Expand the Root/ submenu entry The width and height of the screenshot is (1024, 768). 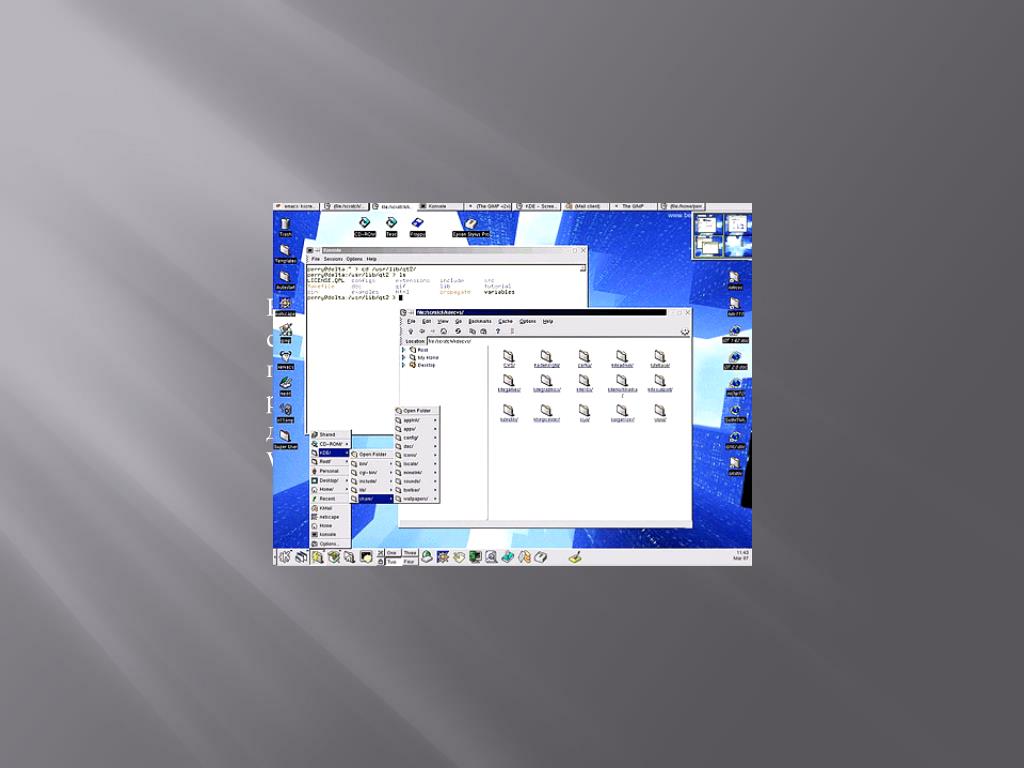click(330, 462)
